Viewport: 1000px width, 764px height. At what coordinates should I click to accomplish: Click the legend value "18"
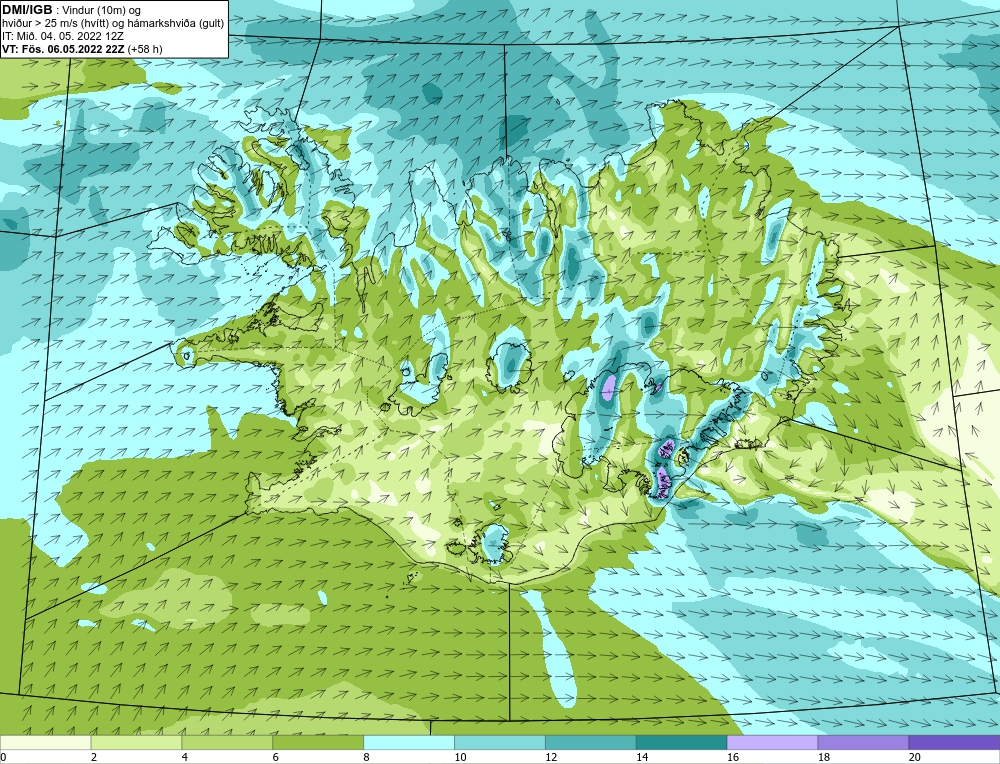tap(823, 757)
